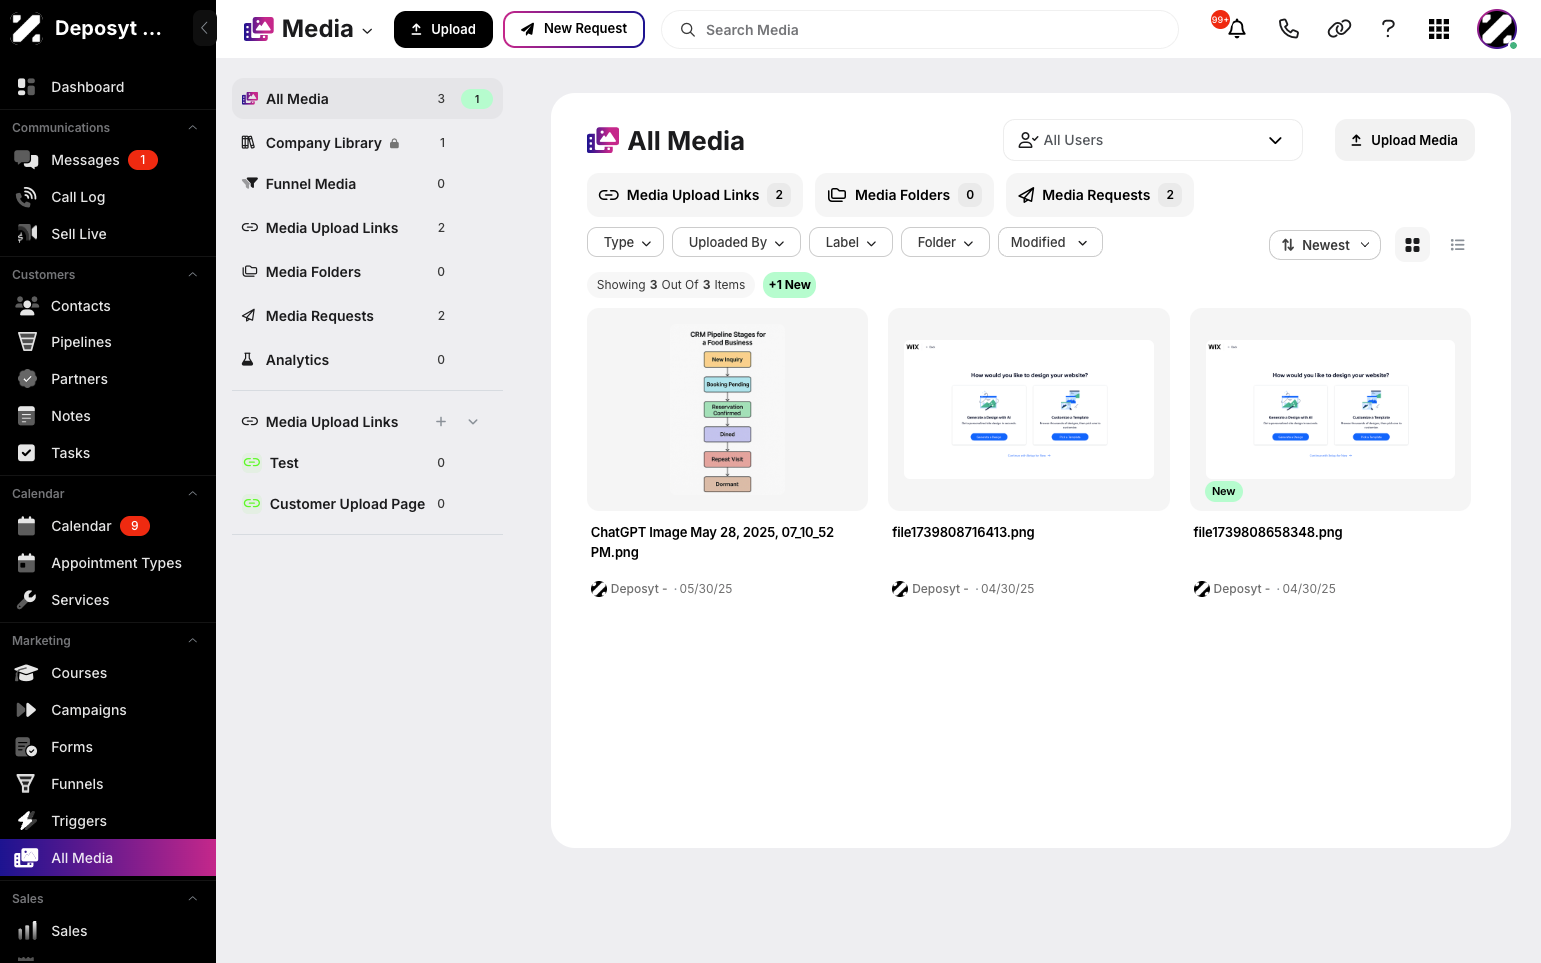Open Courses in the sidebar
The width and height of the screenshot is (1541, 963).
[x=108, y=673]
